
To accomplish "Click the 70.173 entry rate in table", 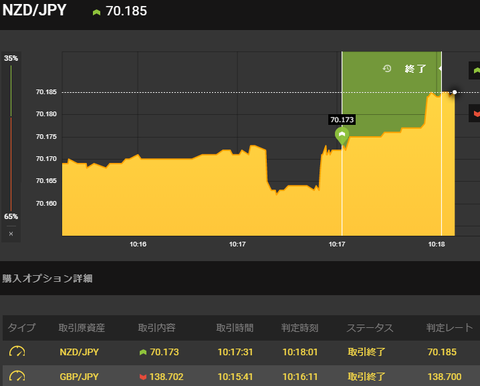I will [164, 352].
